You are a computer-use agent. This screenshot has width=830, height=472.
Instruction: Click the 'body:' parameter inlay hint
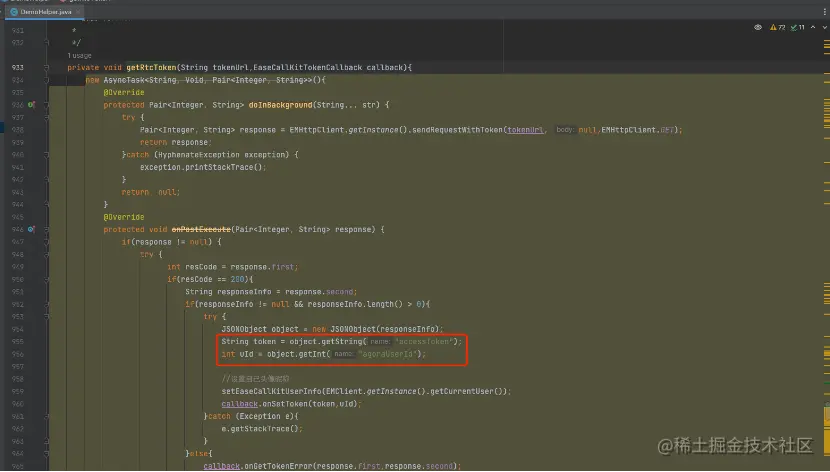(564, 130)
